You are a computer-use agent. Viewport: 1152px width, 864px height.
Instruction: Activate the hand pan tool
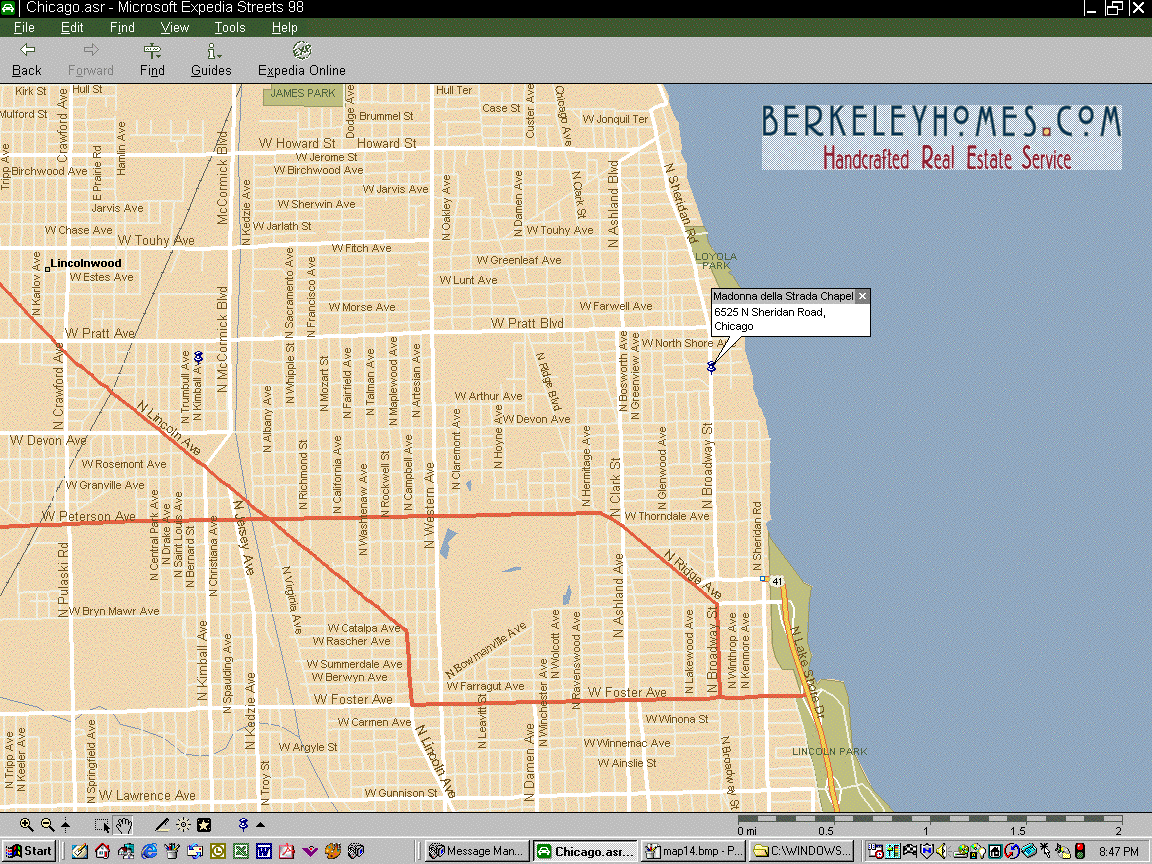pyautogui.click(x=124, y=825)
